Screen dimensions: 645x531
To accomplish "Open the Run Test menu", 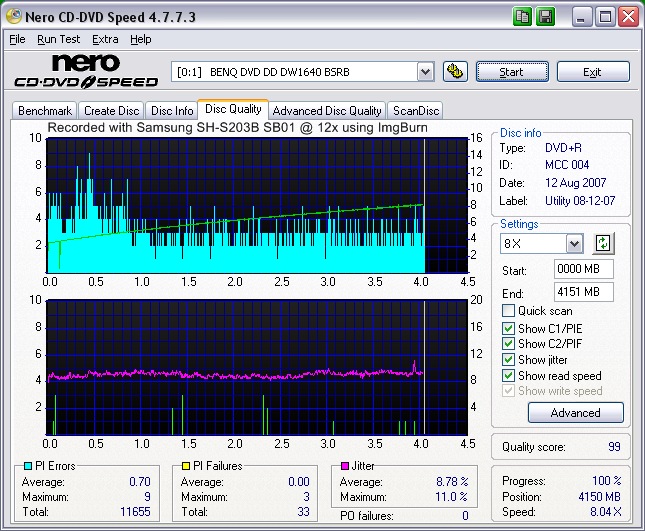I will tap(58, 39).
